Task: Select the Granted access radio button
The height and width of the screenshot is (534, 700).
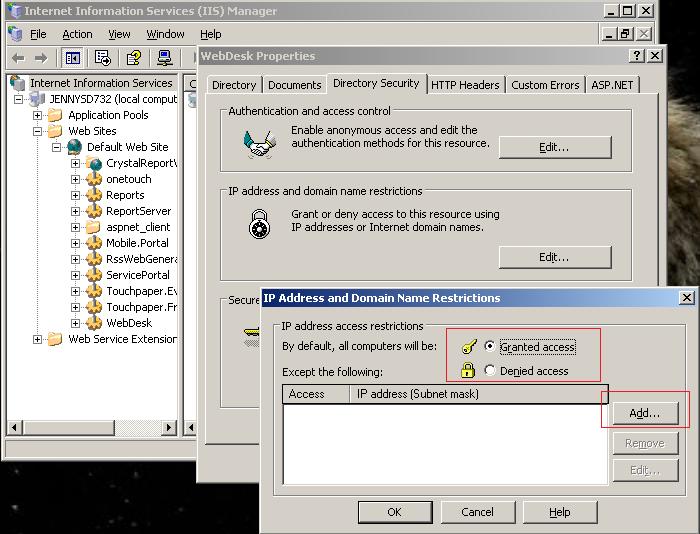Action: [489, 347]
